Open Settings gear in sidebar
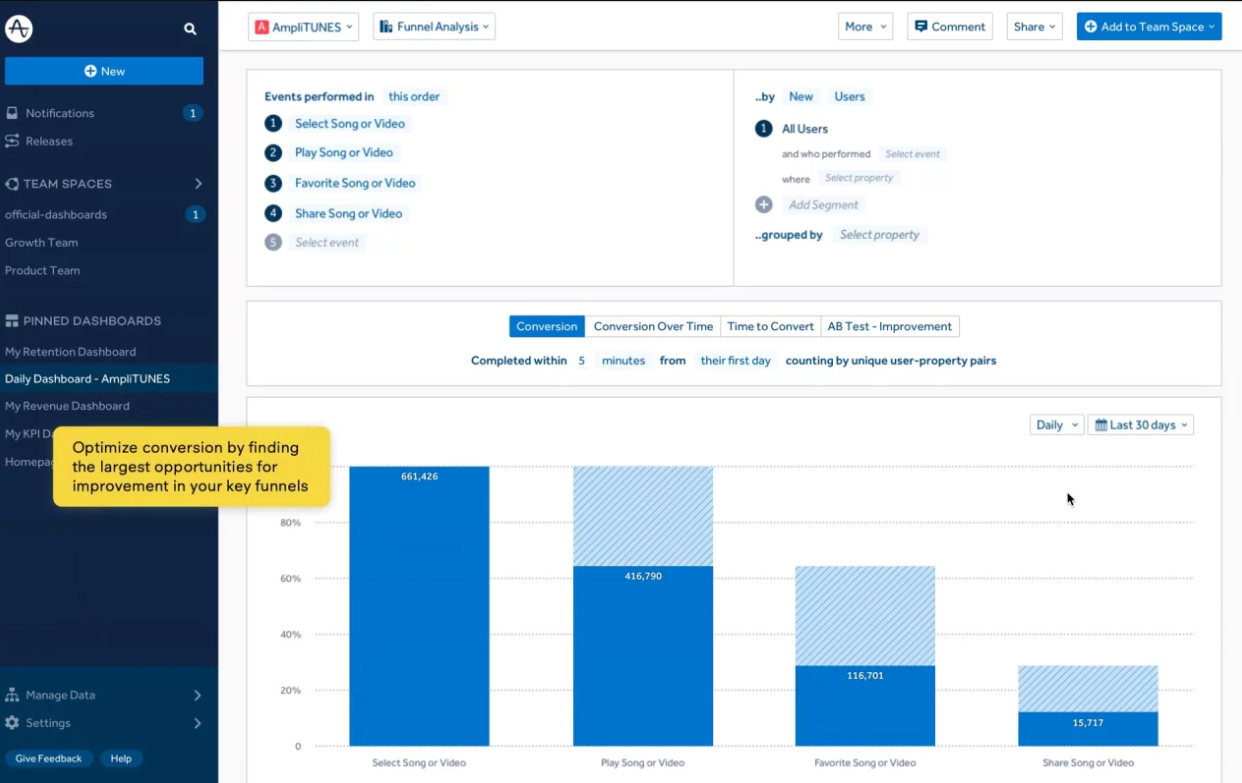Viewport: 1242px width, 783px height. (12, 722)
